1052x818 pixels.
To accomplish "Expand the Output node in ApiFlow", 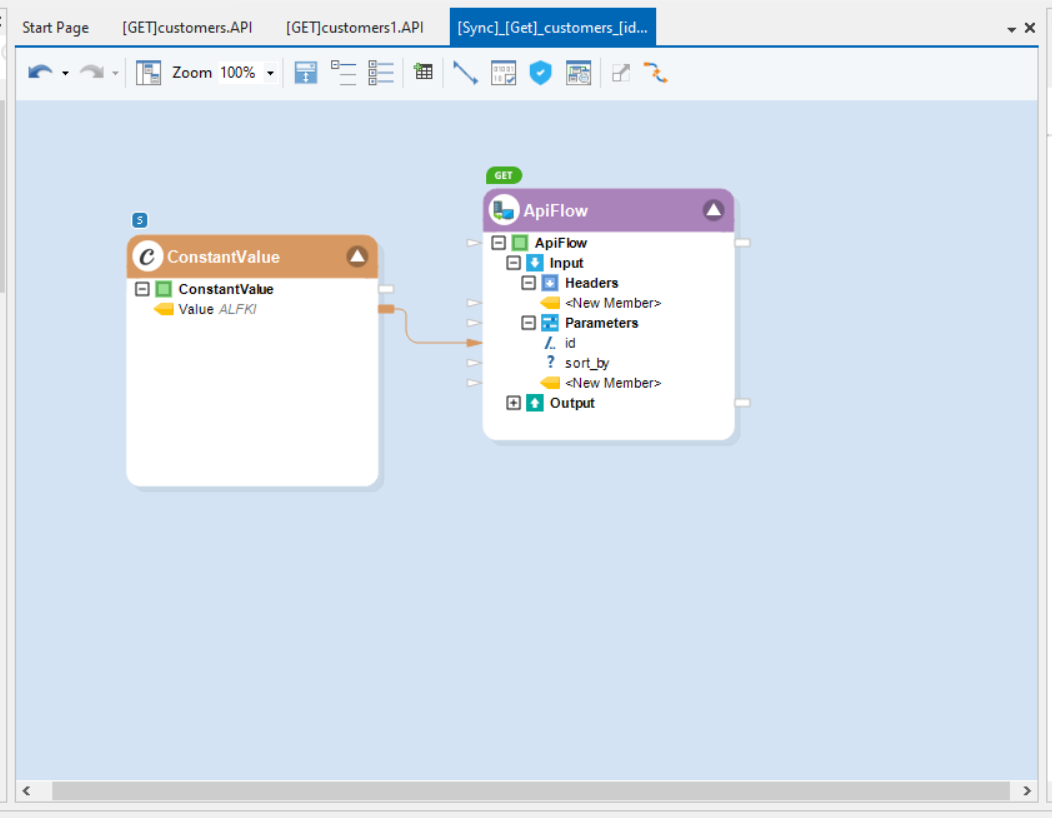I will 514,403.
